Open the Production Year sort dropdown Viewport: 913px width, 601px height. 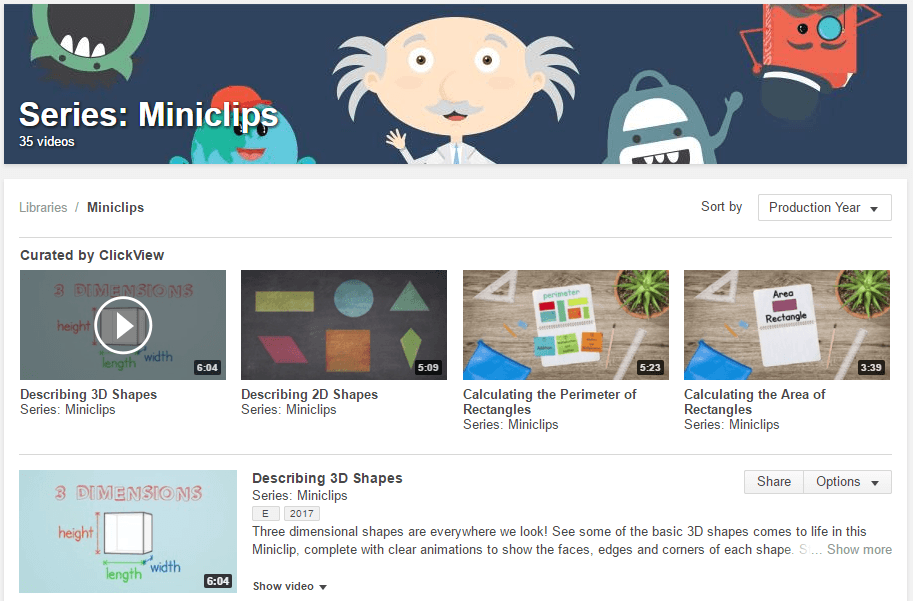(x=824, y=208)
